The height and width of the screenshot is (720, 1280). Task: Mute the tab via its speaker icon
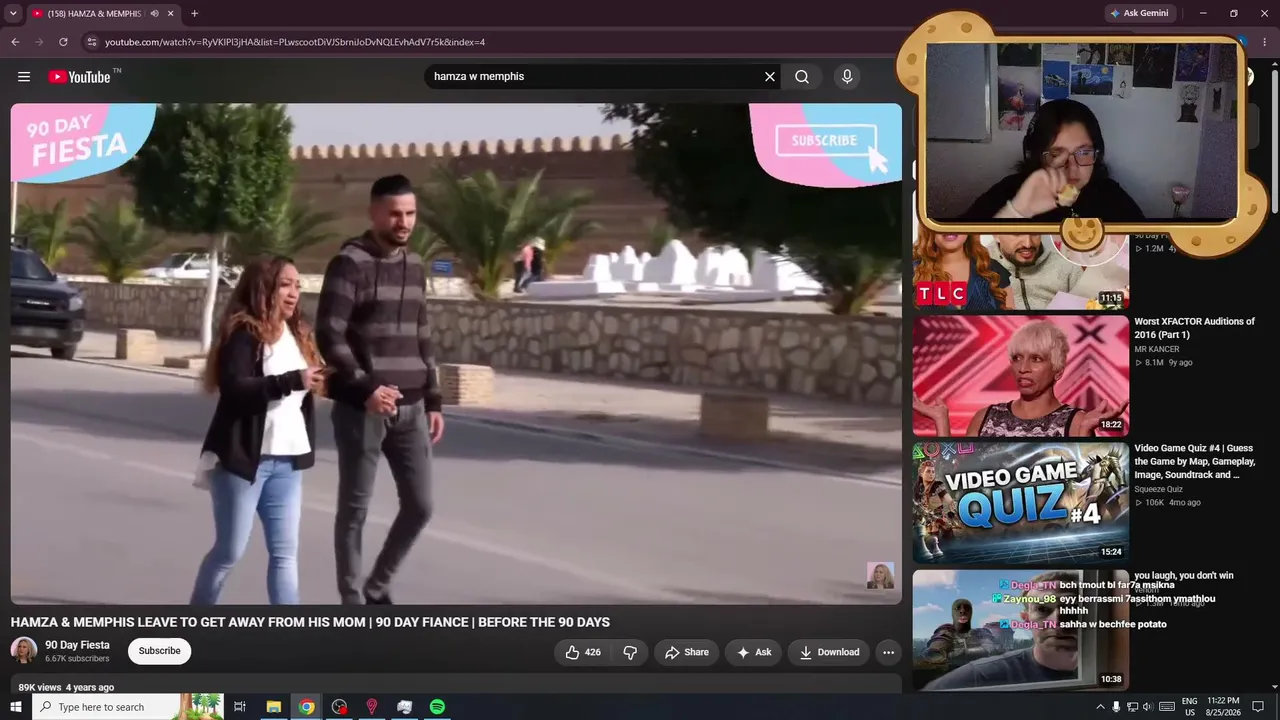tap(154, 14)
